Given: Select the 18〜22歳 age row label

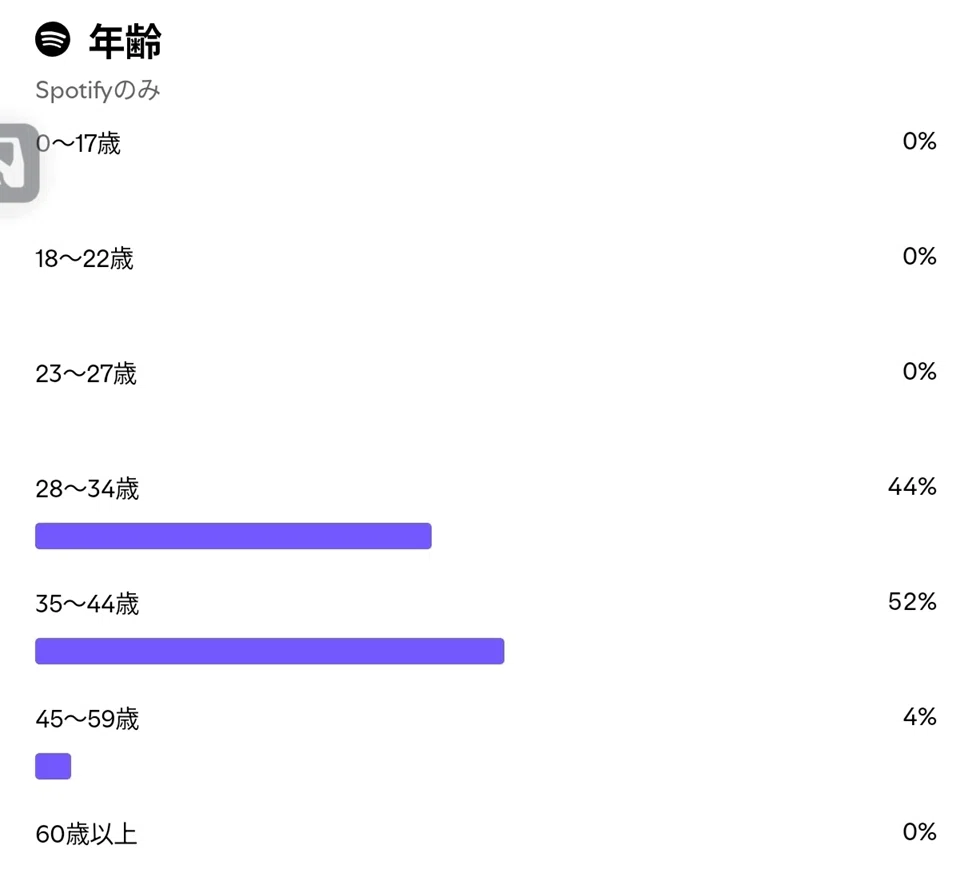Looking at the screenshot, I should point(84,259).
